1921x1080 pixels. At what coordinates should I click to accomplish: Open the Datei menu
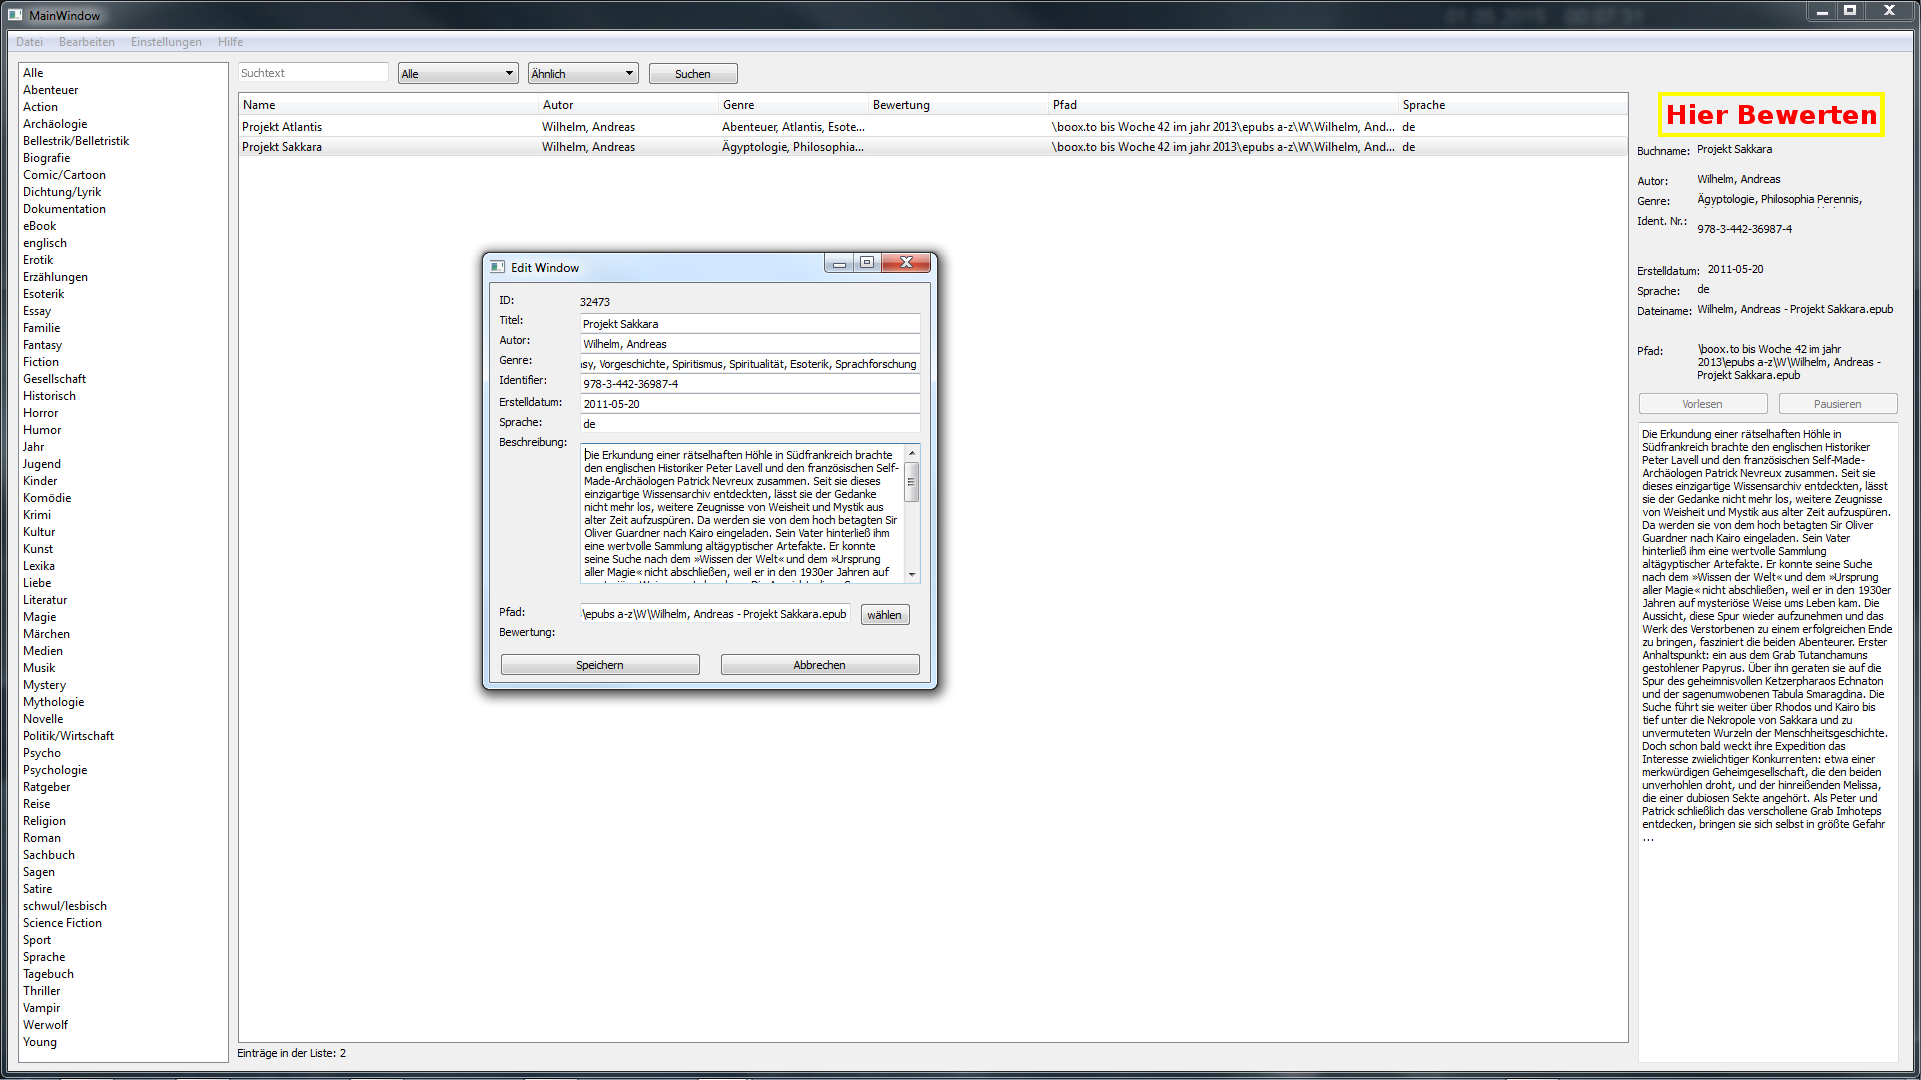click(x=29, y=42)
